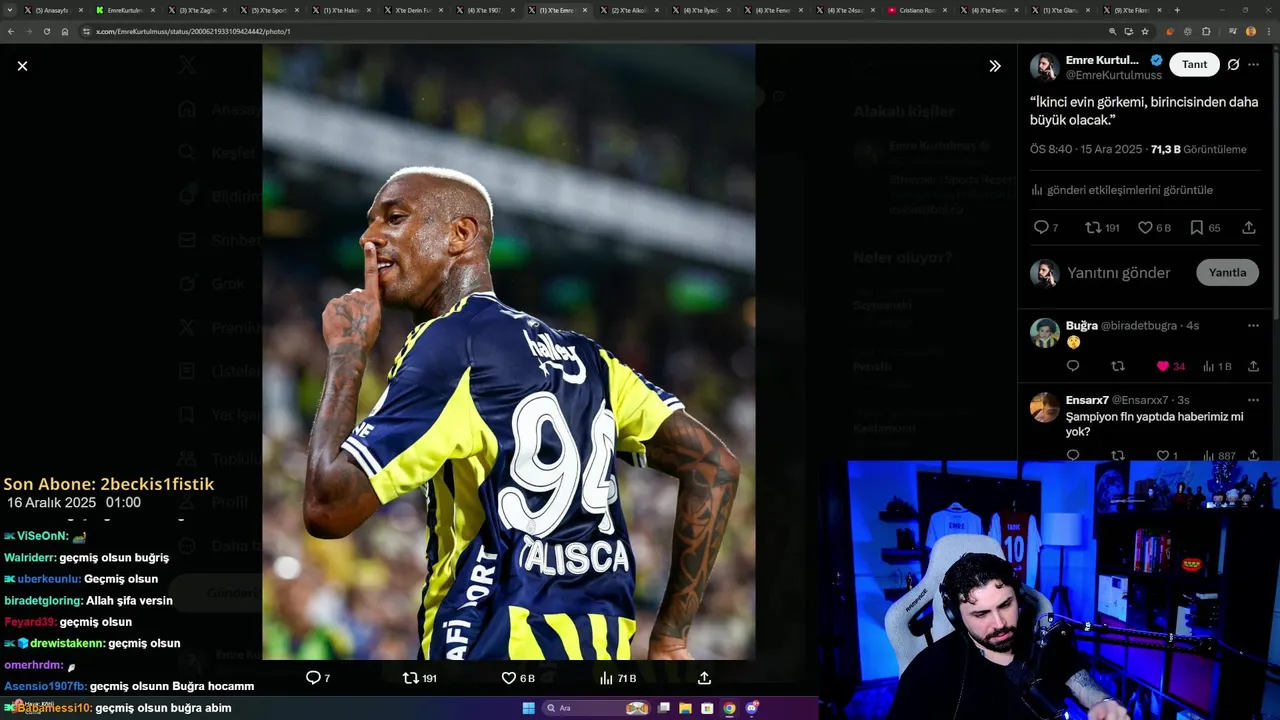Image resolution: width=1280 pixels, height=720 pixels.
Task: Open the more options menu on Emre's post
Action: click(x=1254, y=65)
